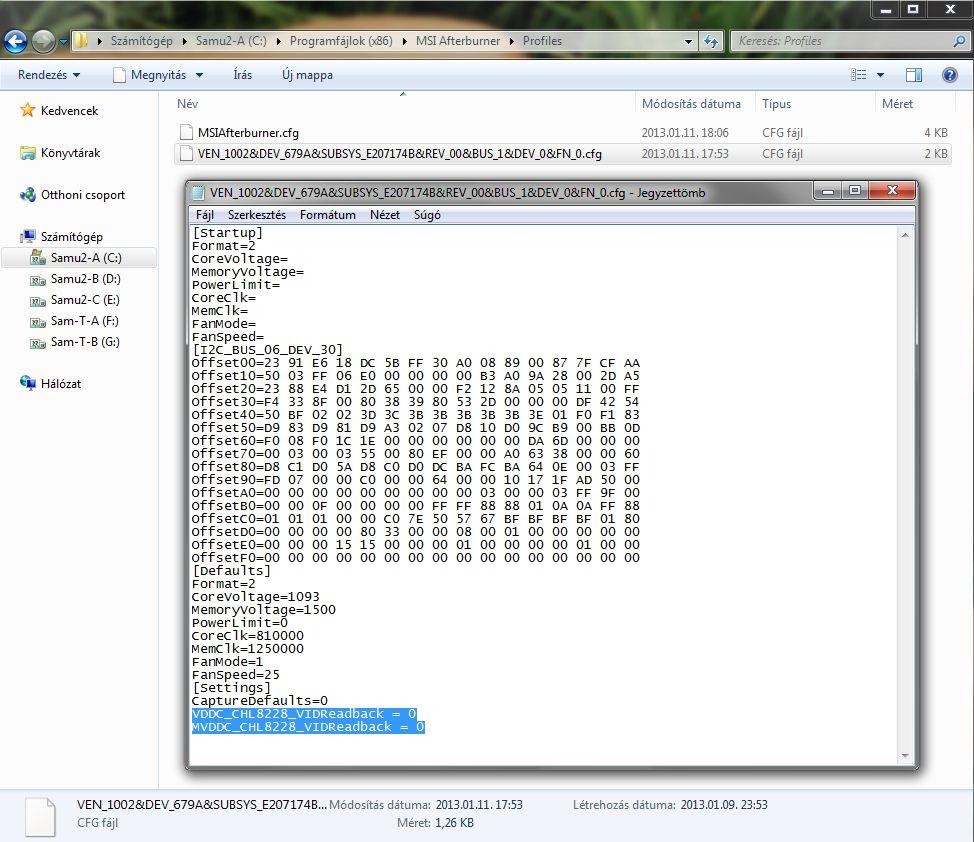Click drive icon for Samu2-C (E:)

pos(38,301)
